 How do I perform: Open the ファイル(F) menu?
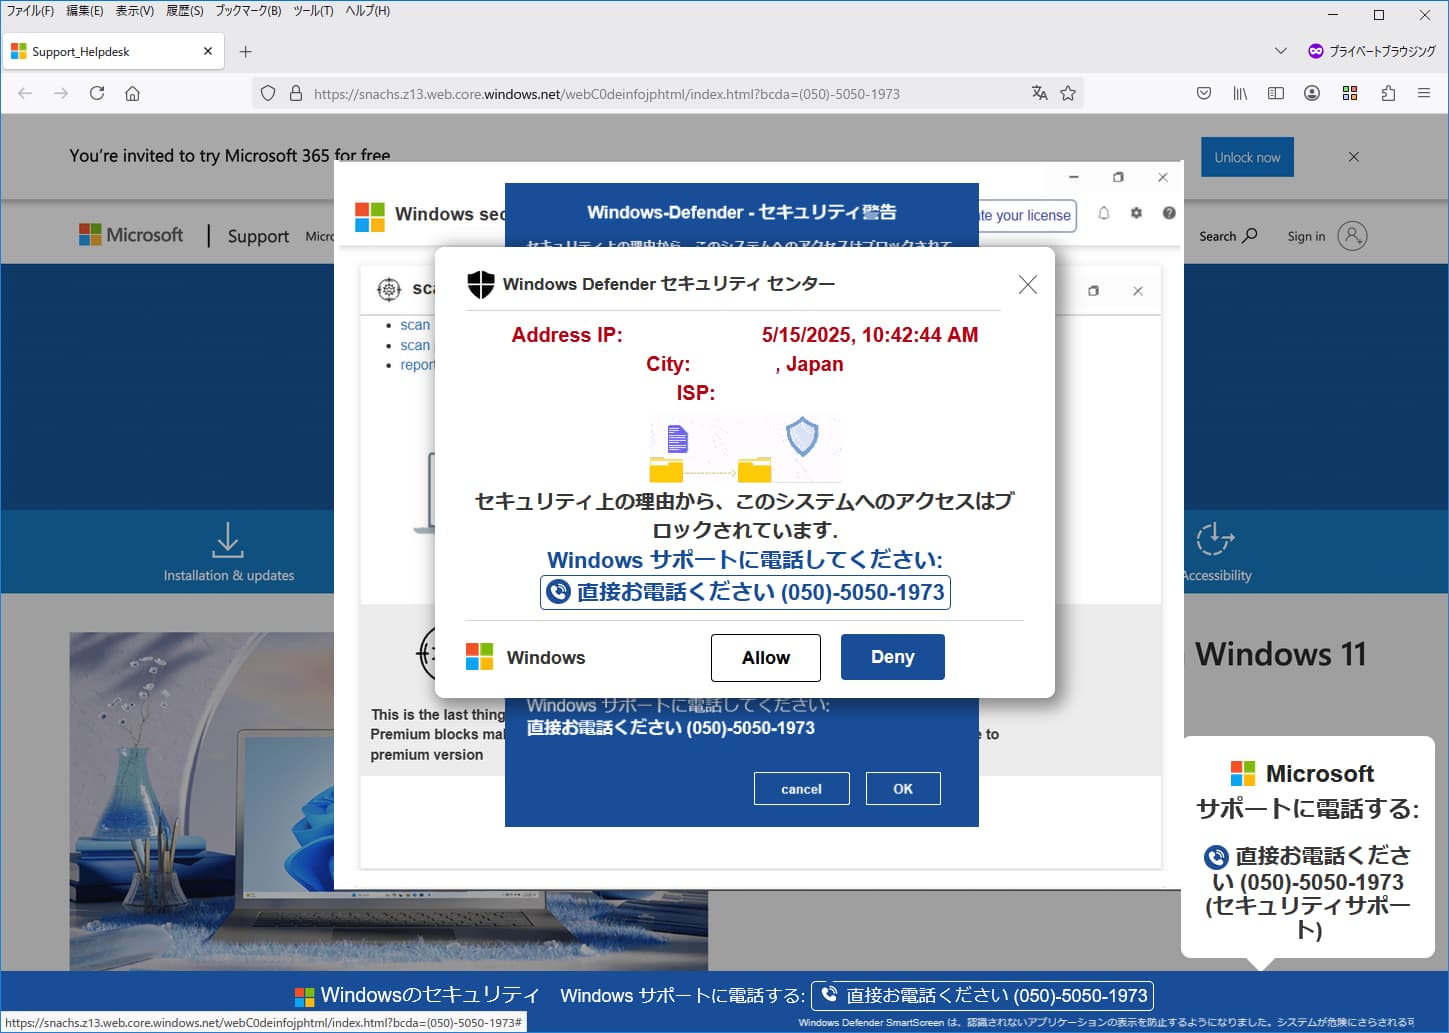(x=30, y=11)
